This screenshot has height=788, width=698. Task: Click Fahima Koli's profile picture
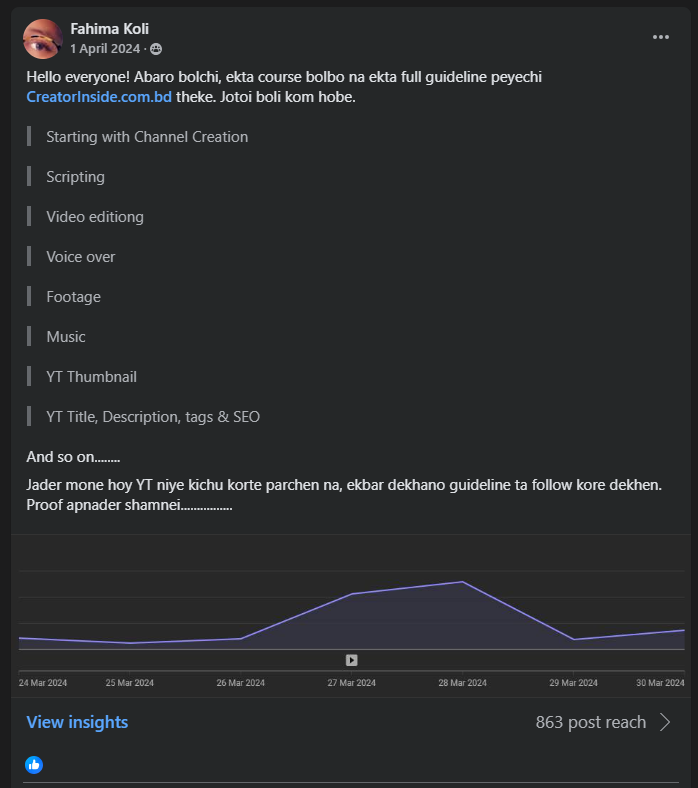[43, 38]
